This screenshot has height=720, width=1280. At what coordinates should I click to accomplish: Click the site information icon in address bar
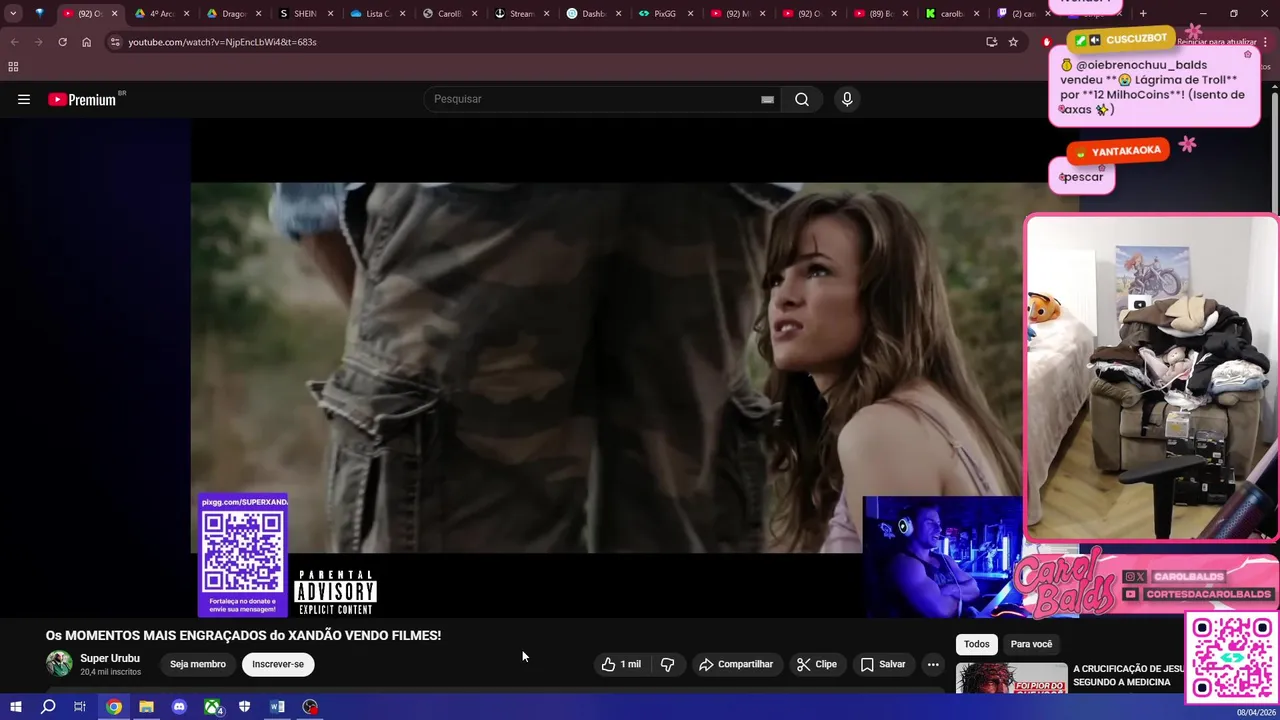pyautogui.click(x=115, y=42)
